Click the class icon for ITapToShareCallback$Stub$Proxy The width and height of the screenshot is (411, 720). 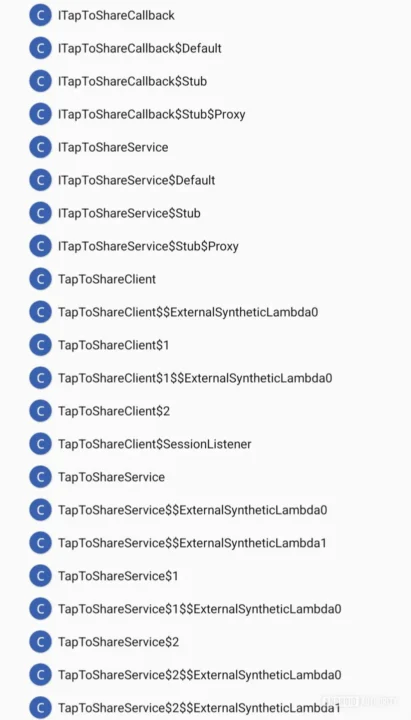point(40,114)
